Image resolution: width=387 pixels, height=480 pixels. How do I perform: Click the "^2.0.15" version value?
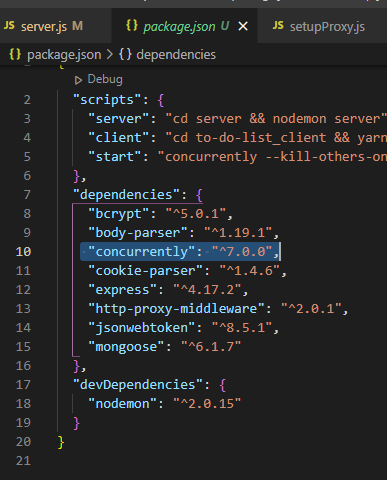click(x=207, y=404)
